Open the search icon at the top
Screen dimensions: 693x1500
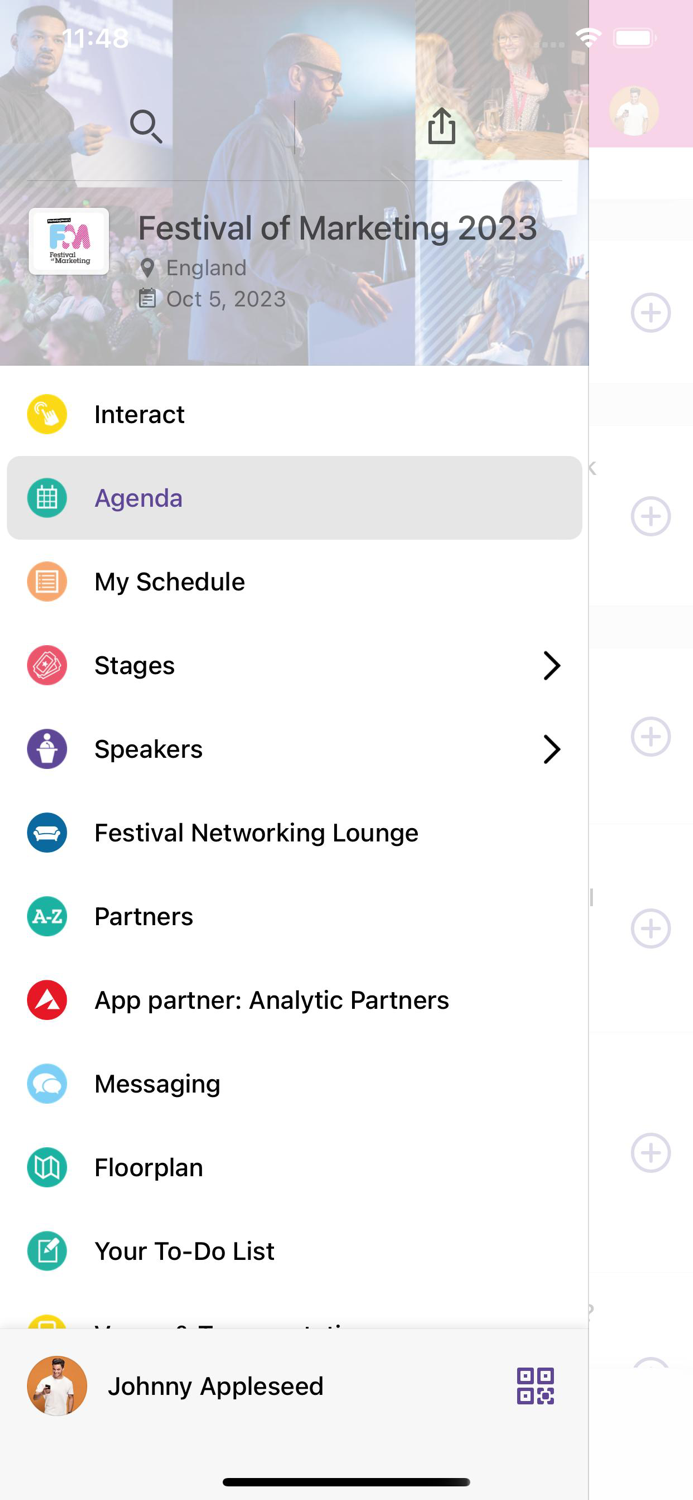(145, 127)
